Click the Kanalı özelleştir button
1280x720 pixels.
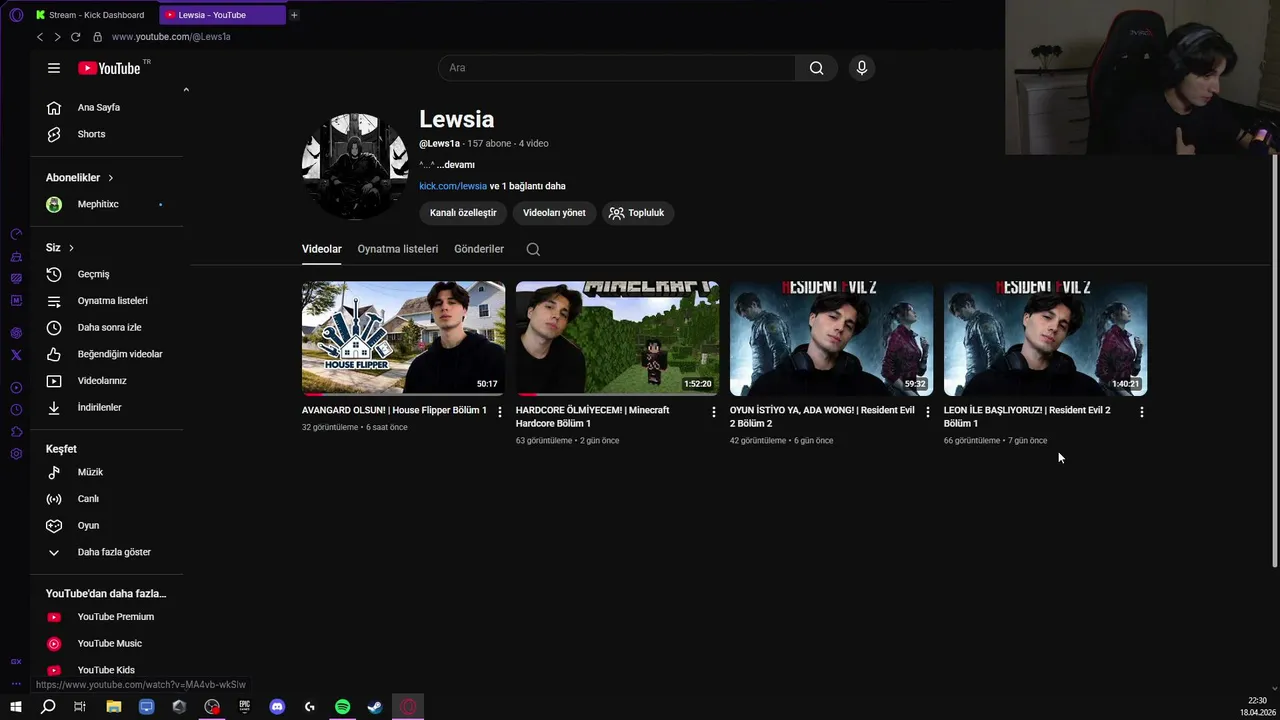click(x=463, y=213)
